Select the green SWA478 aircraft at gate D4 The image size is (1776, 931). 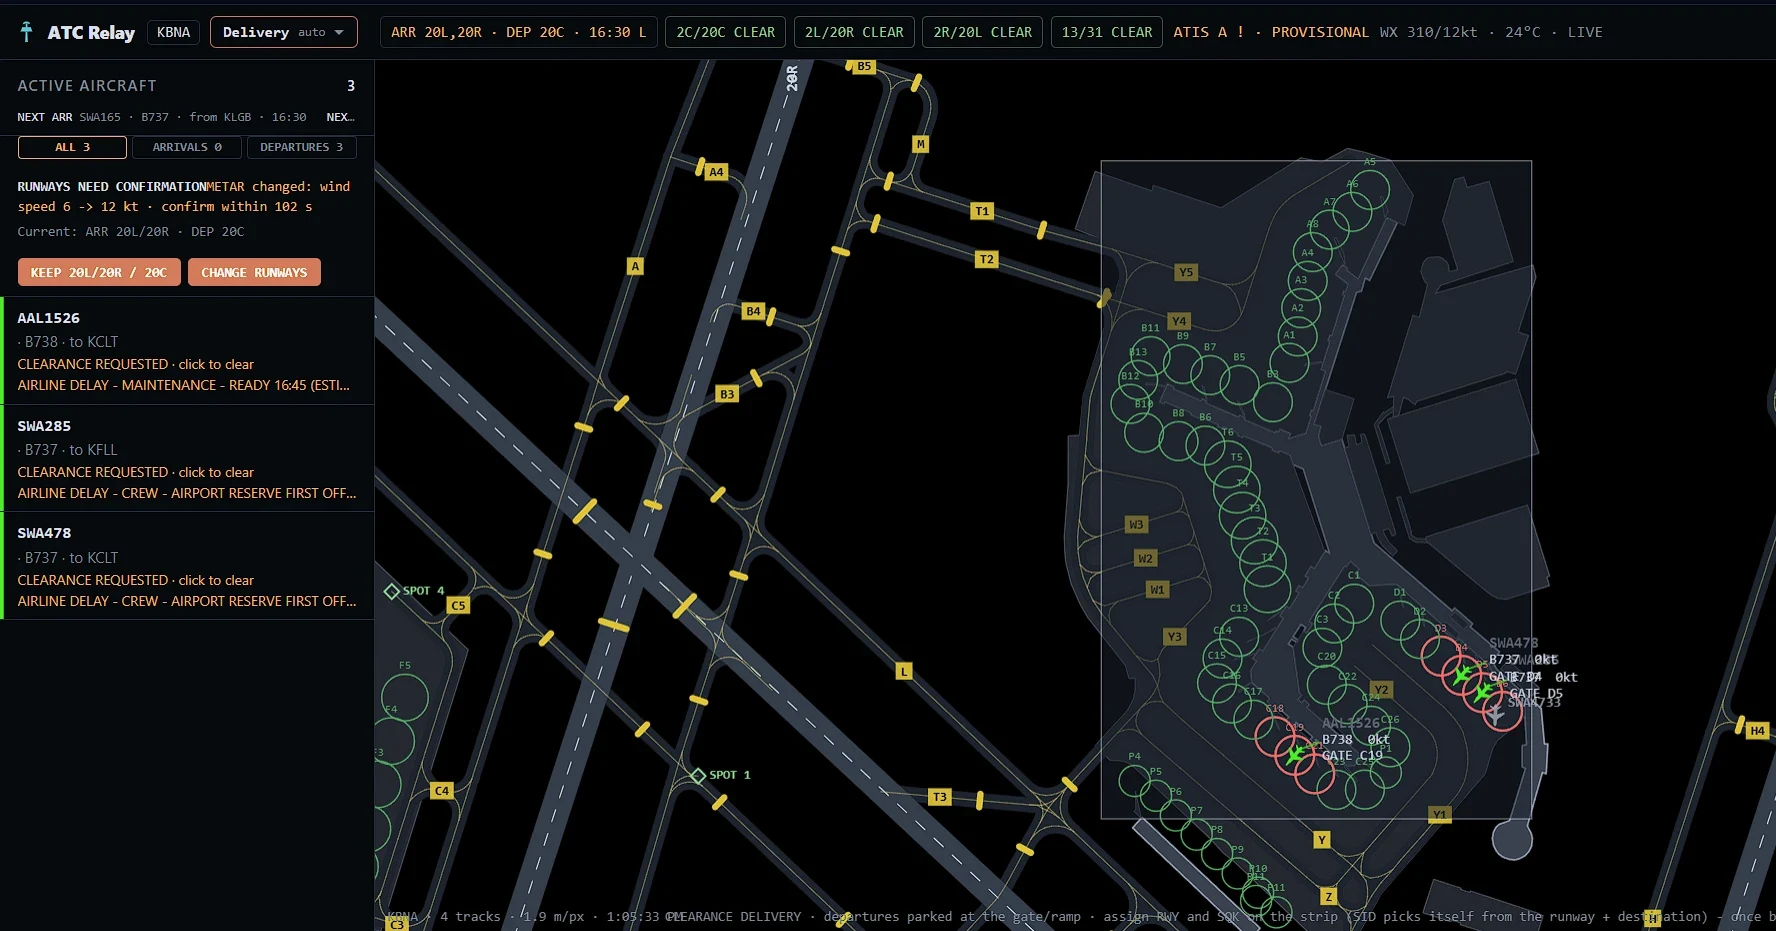pos(1463,675)
